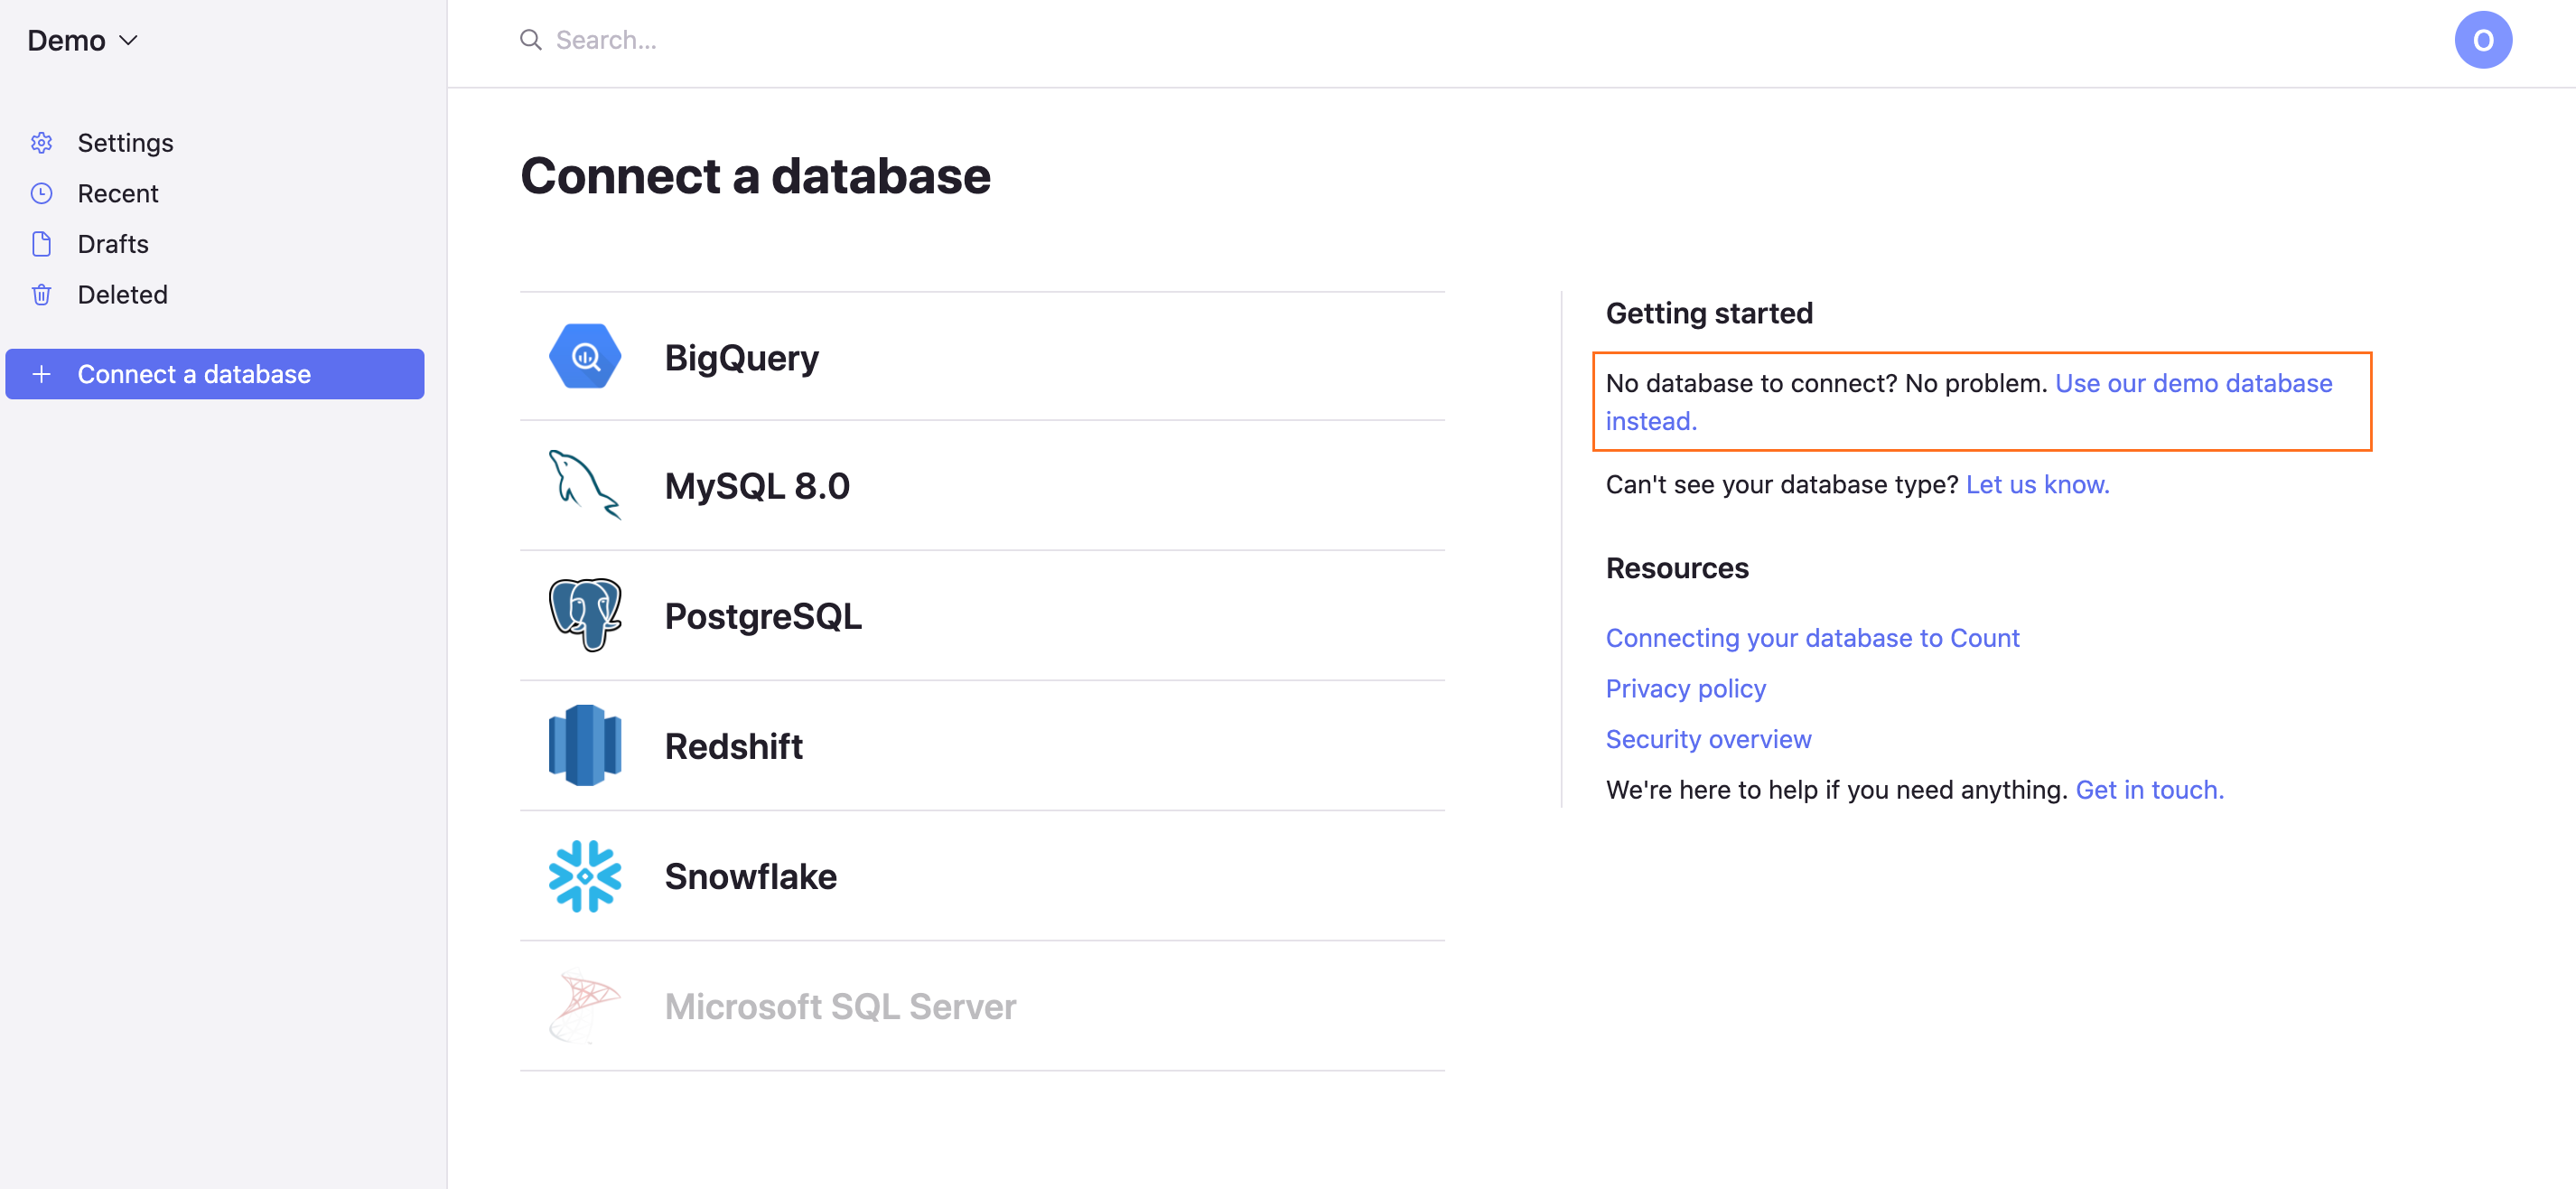This screenshot has width=2576, height=1189.
Task: Click the Resources heading
Action: point(1677,568)
